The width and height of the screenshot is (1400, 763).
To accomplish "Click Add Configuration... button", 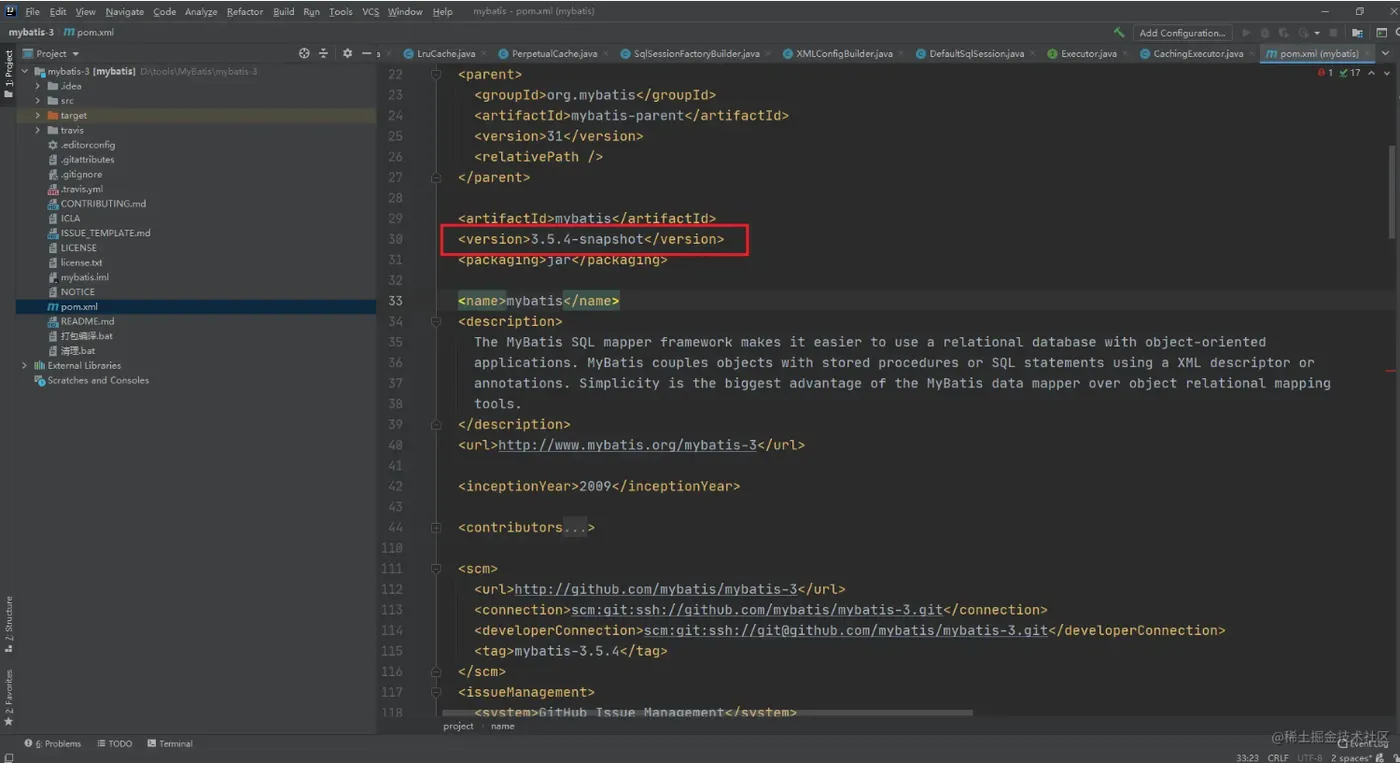I will (1182, 33).
